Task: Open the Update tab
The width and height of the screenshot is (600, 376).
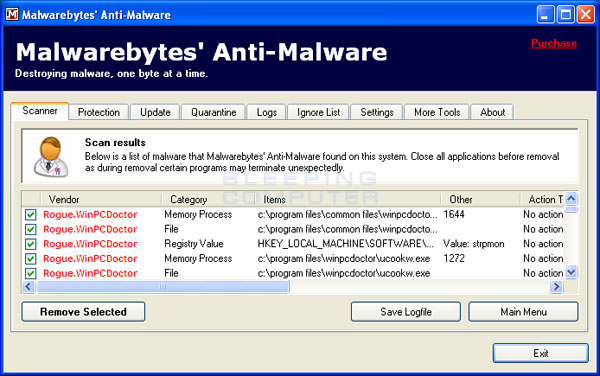Action: click(155, 112)
